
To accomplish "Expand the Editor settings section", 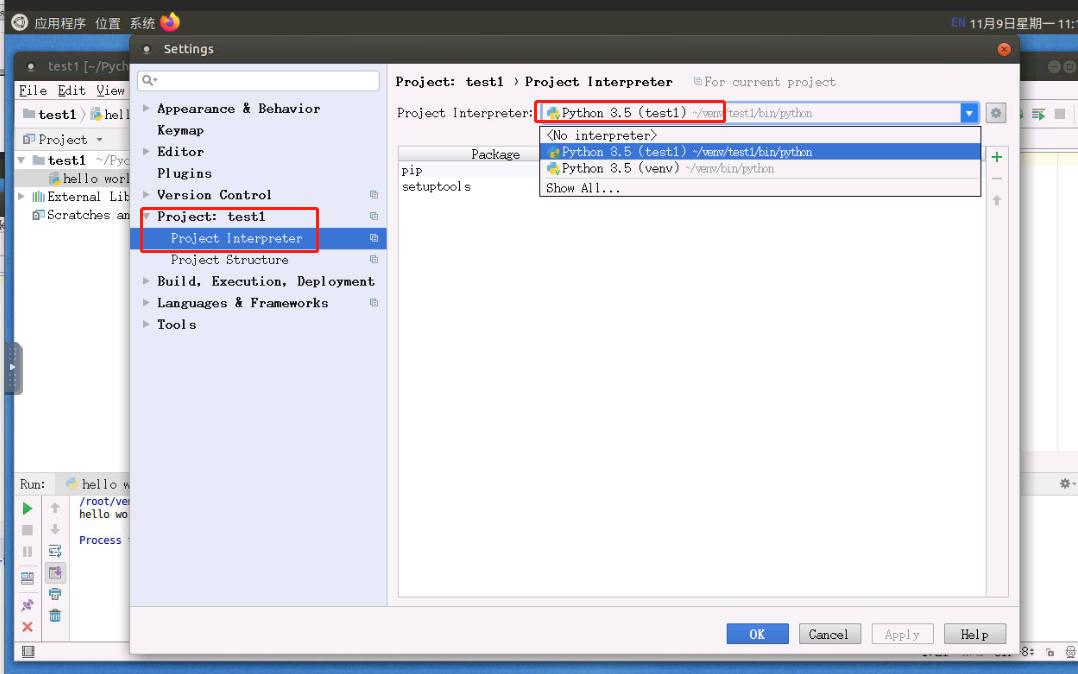I will tap(146, 151).
